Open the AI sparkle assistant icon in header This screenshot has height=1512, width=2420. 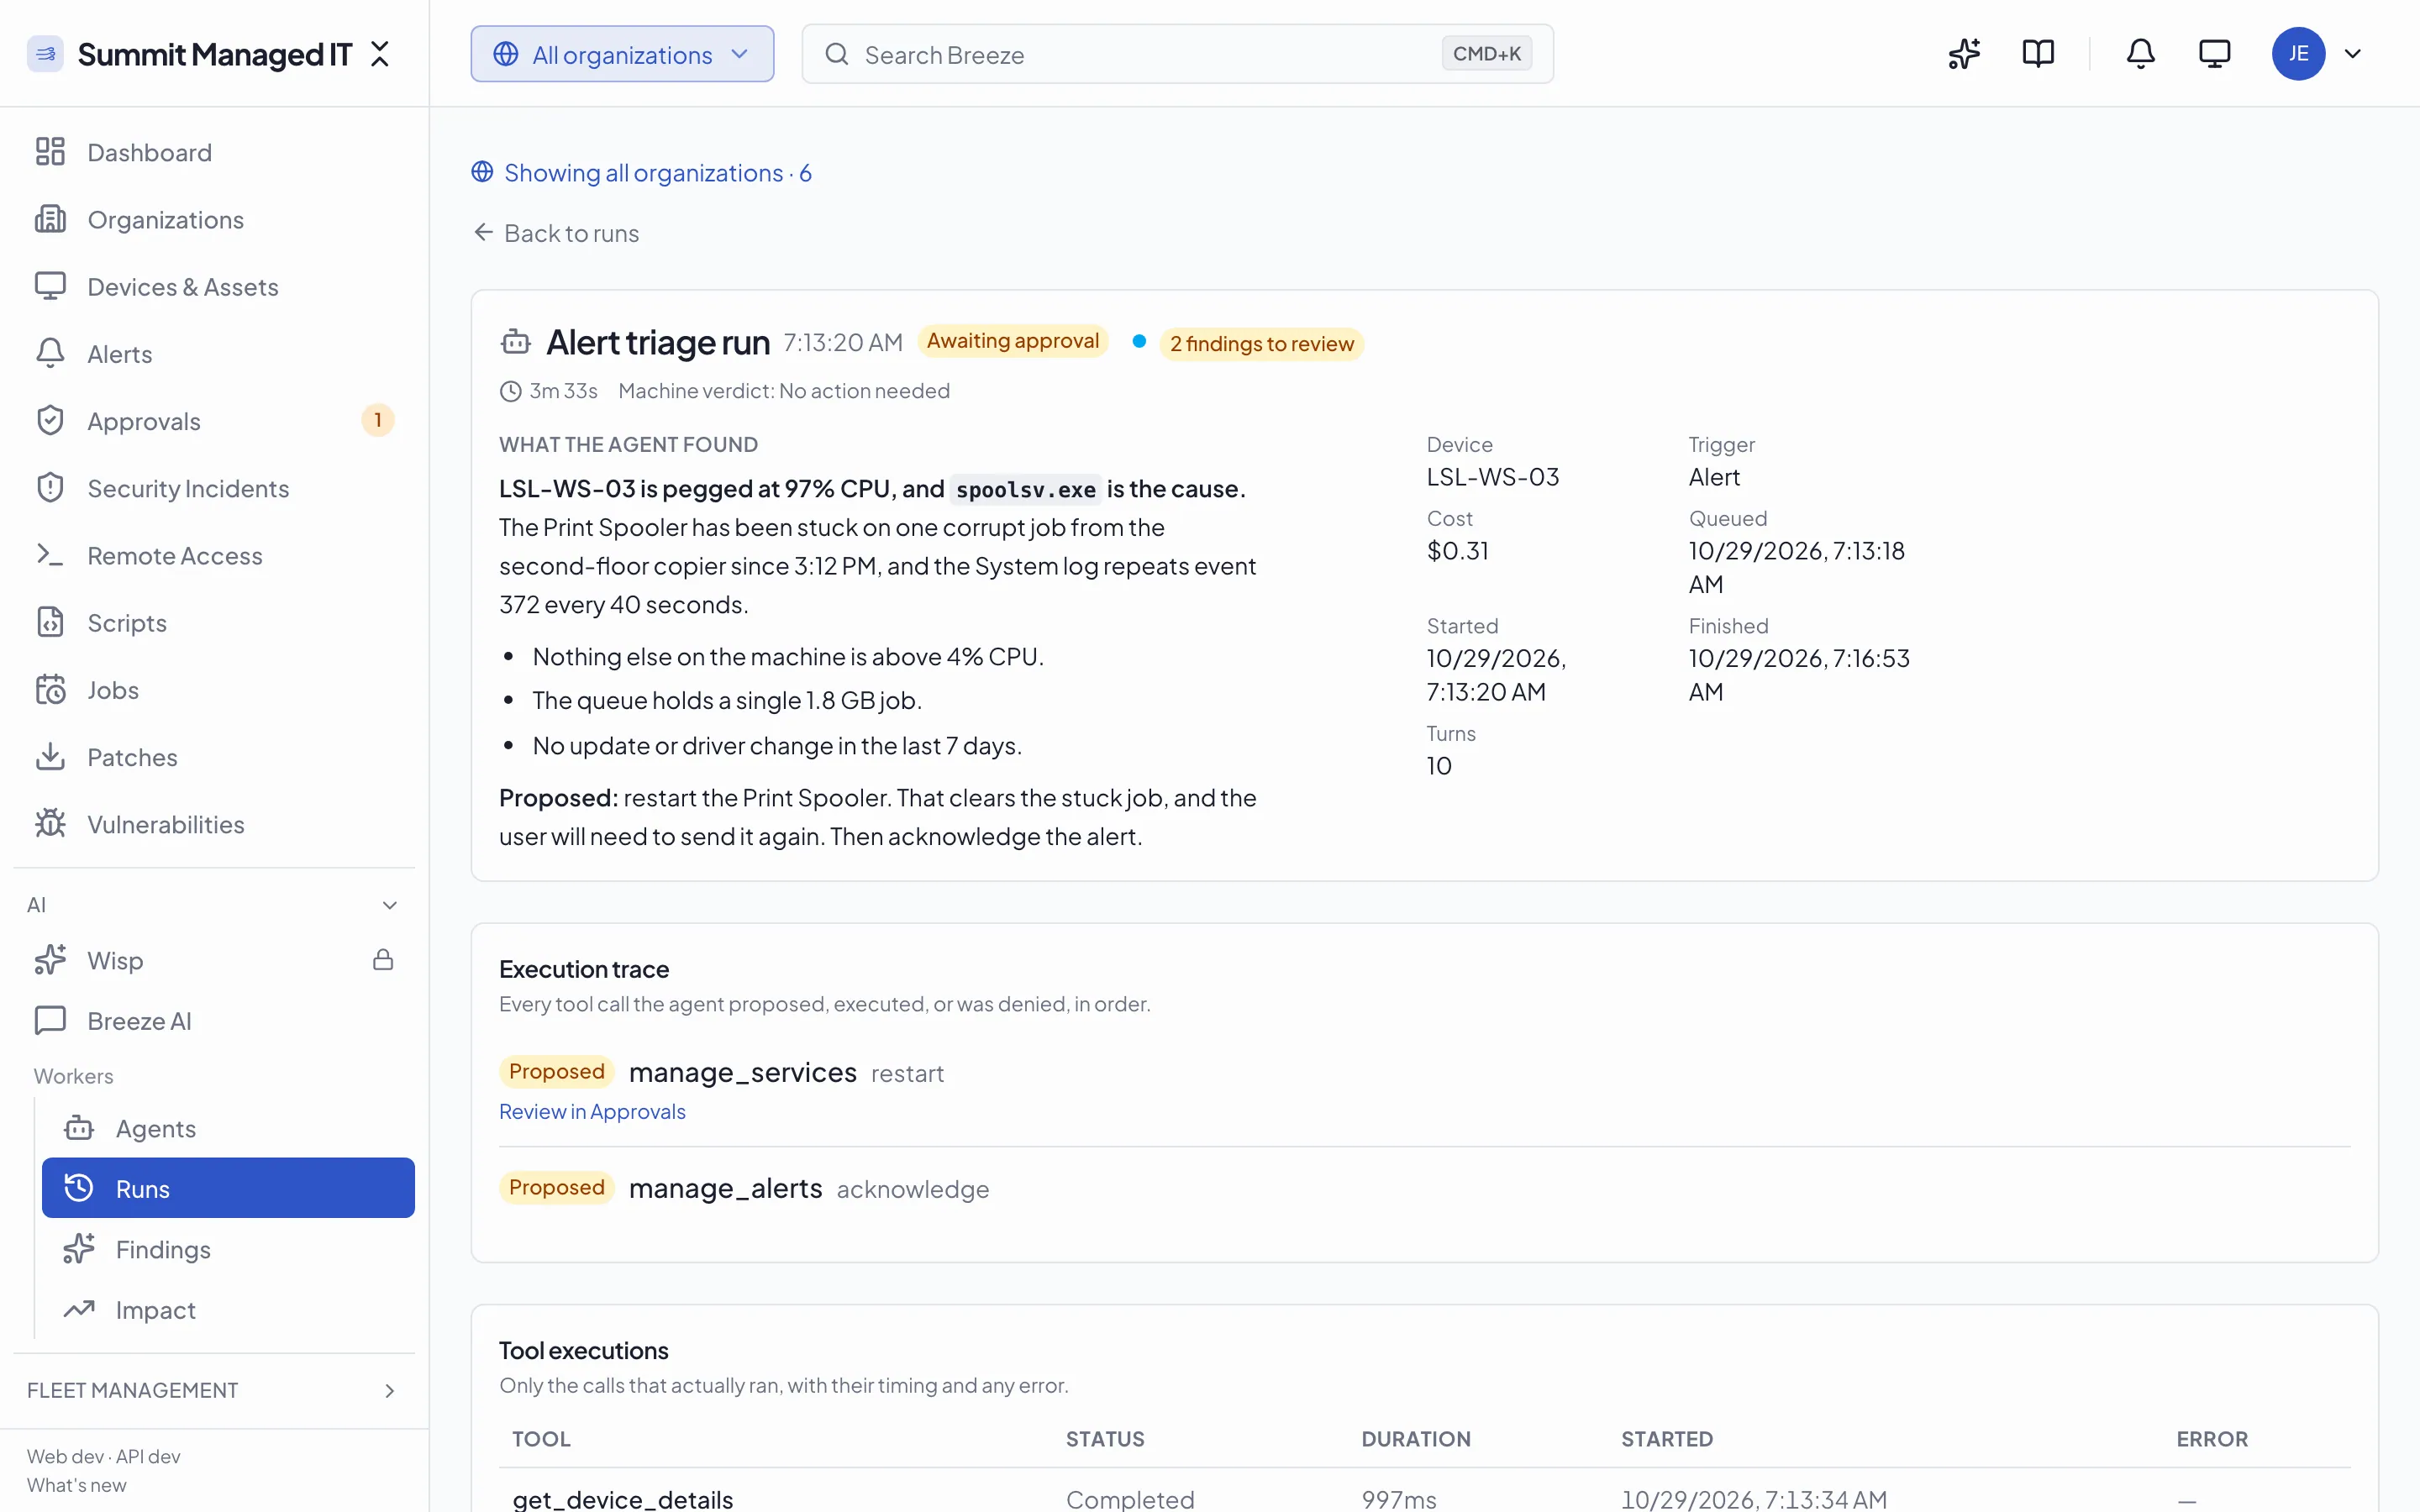point(1964,54)
